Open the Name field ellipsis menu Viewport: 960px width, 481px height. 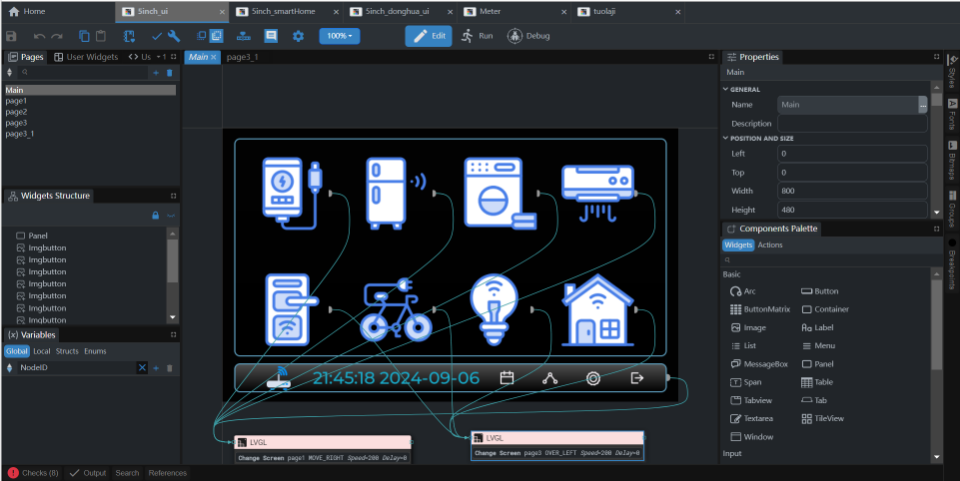(923, 105)
